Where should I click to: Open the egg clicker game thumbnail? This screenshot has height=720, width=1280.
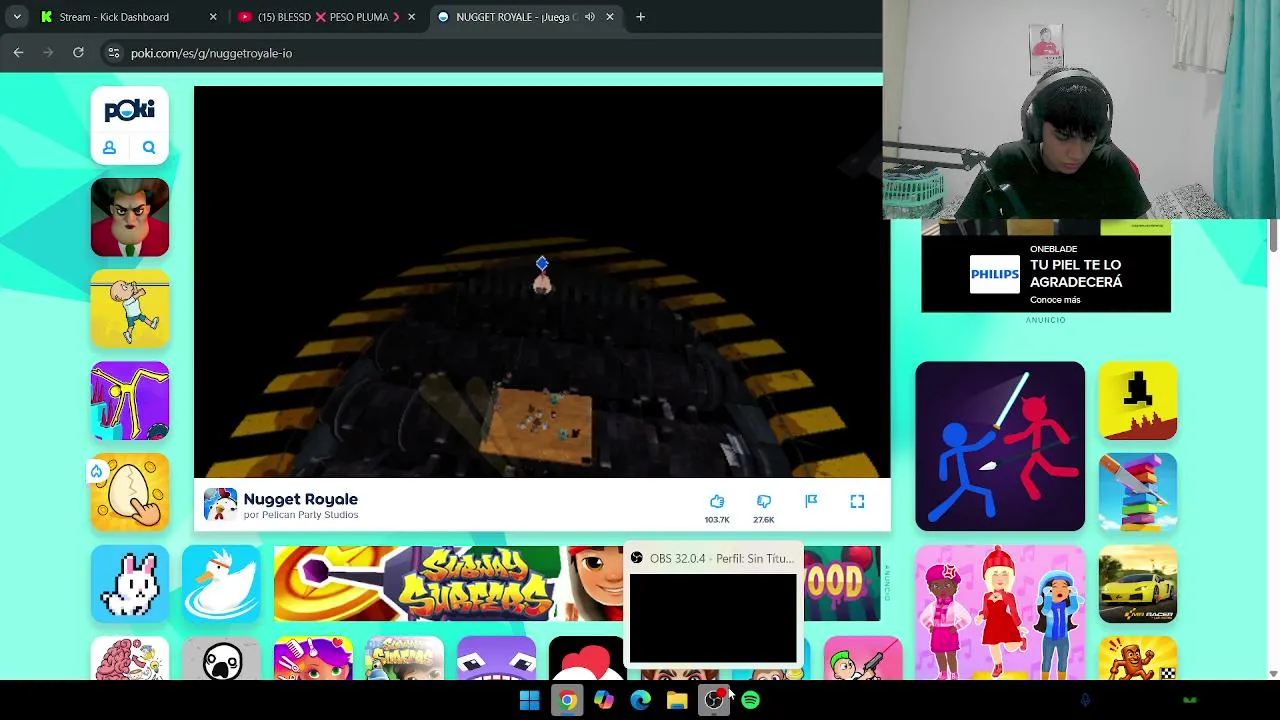(x=130, y=492)
